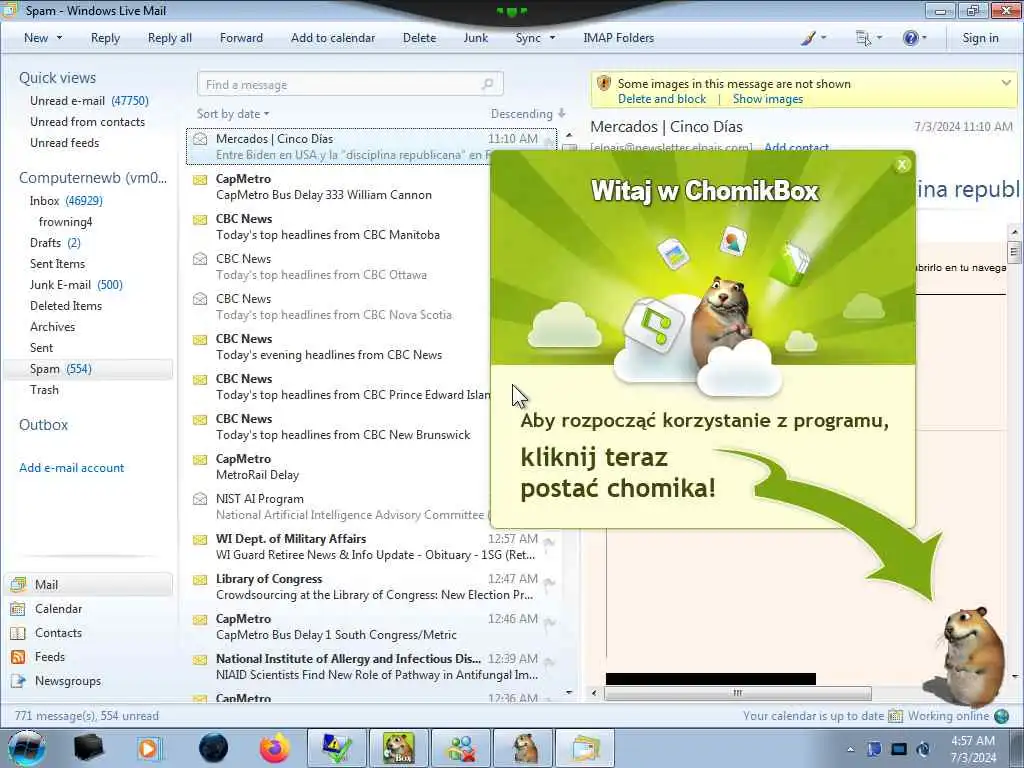This screenshot has height=768, width=1024.
Task: Open the Windows Live Mail taskbar icon
Action: (x=585, y=748)
